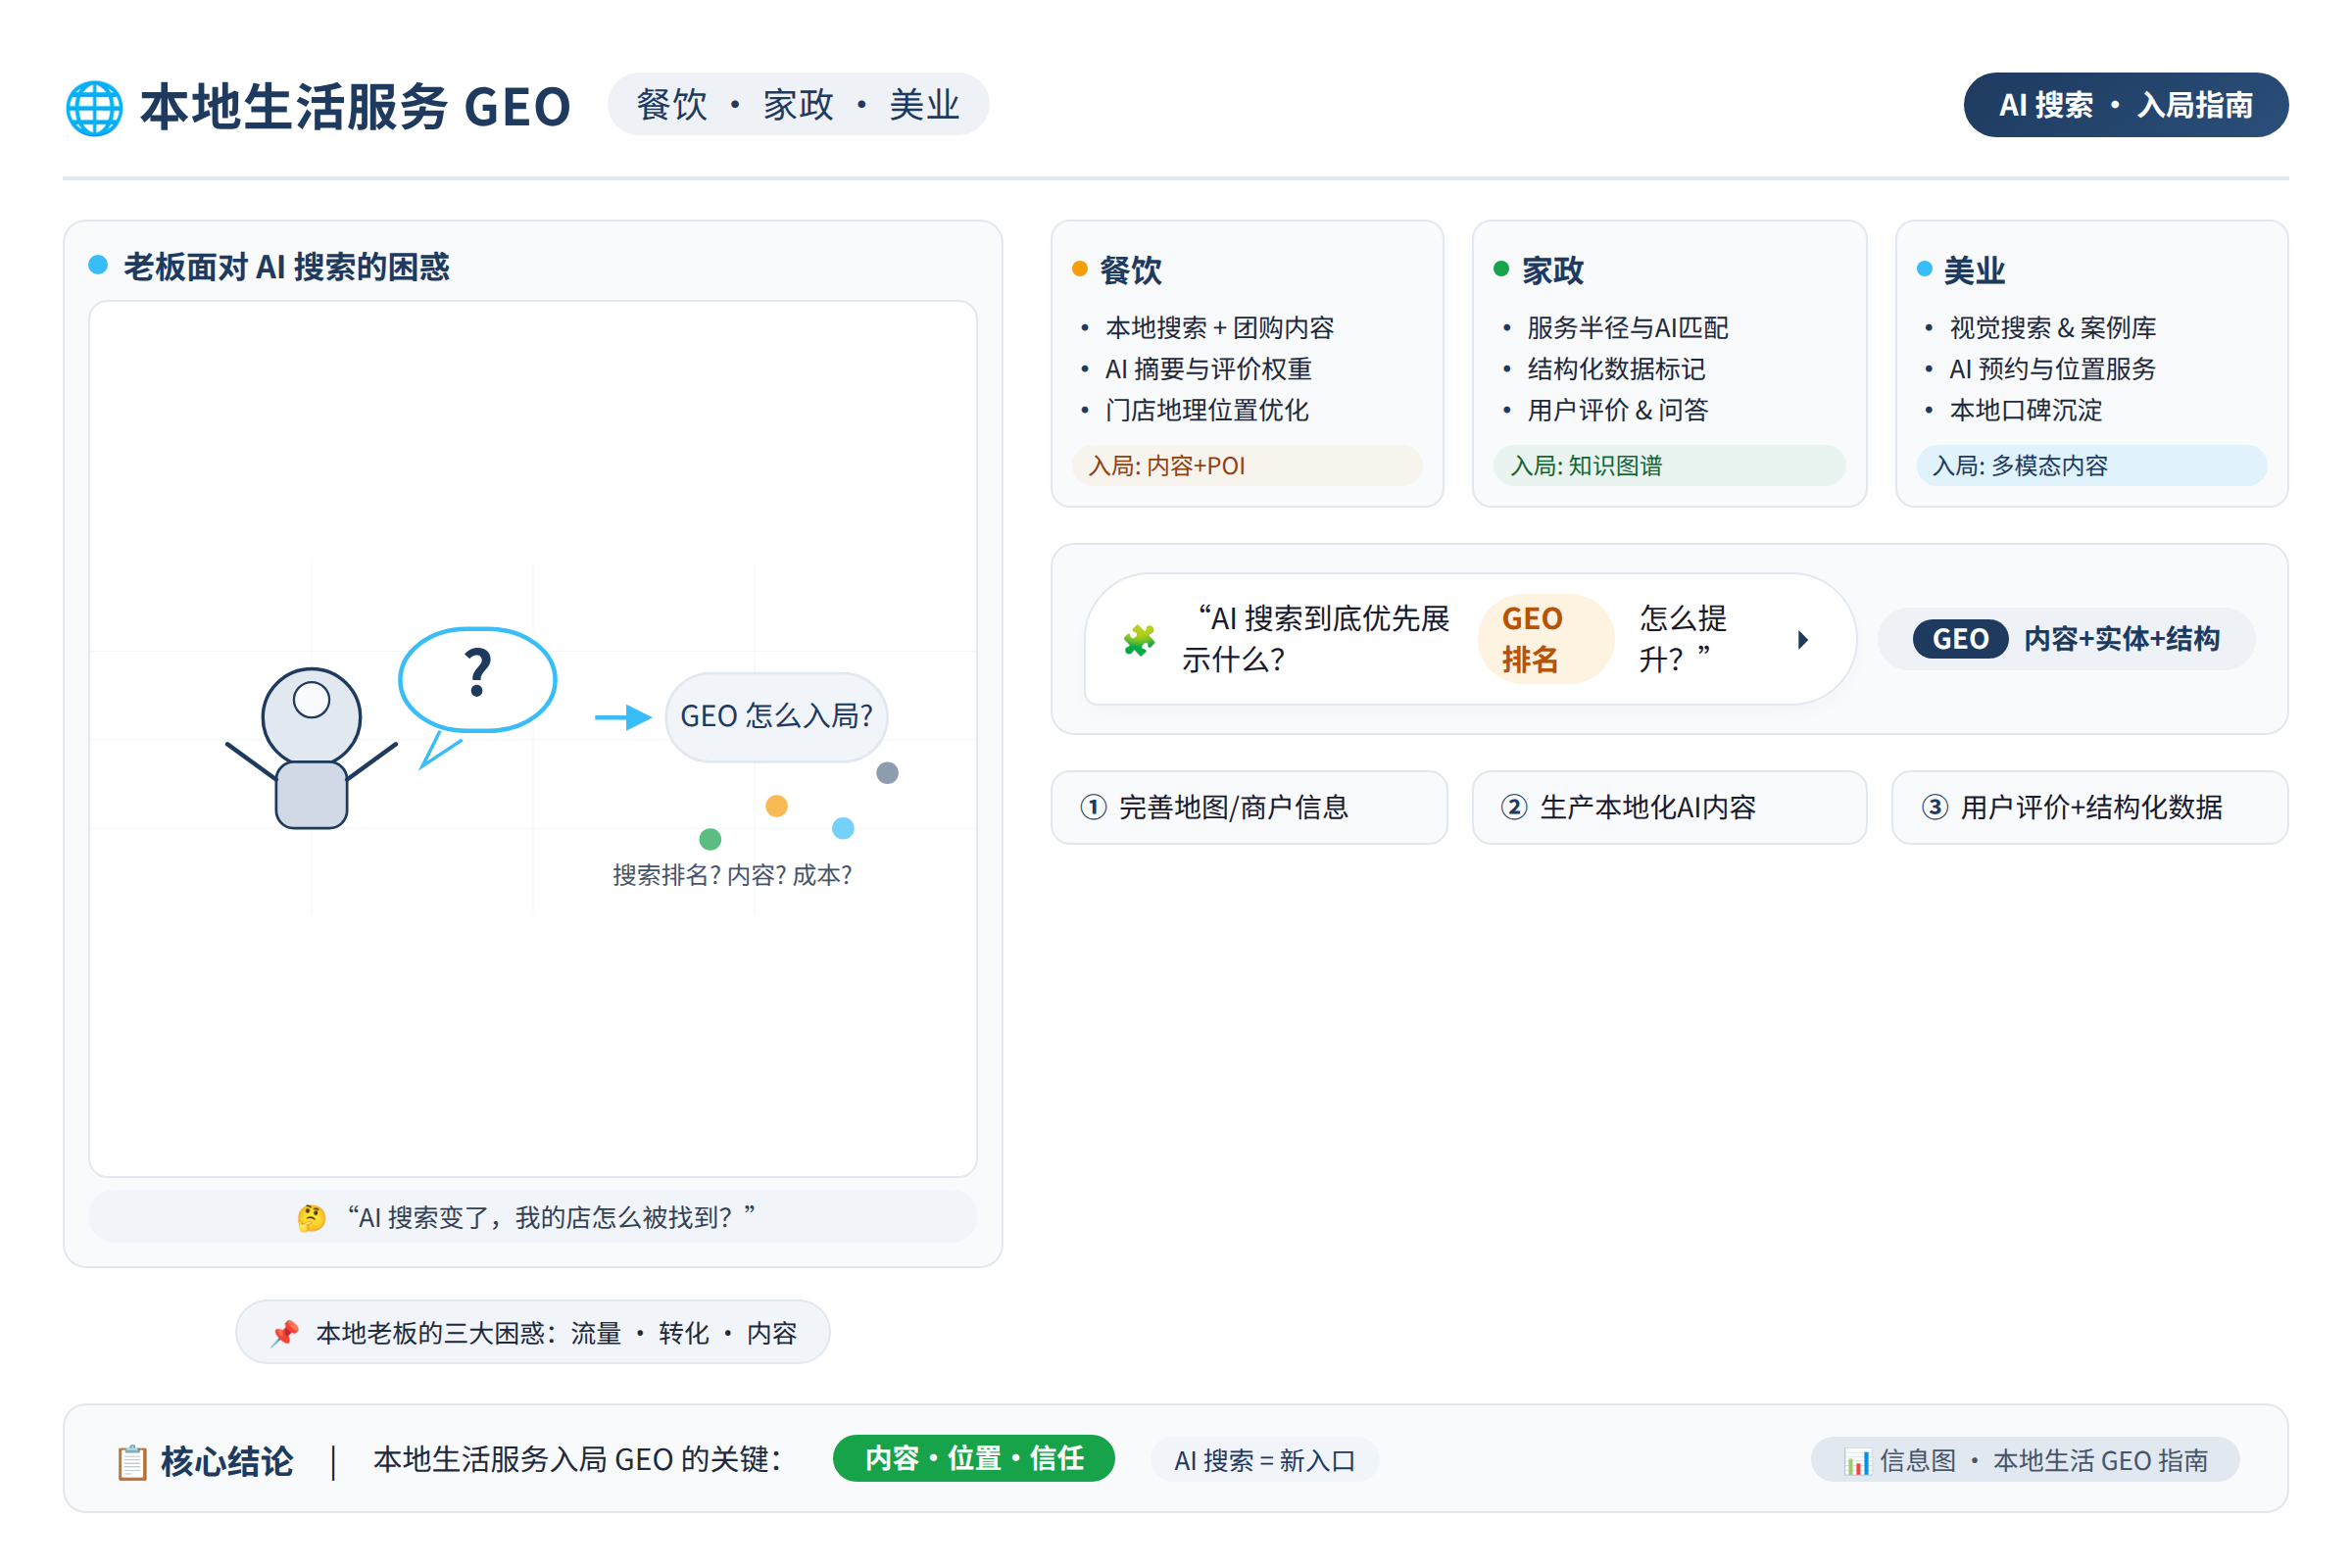
Task: Click bullet AI 摘要与评价权重
Action: (x=1208, y=369)
